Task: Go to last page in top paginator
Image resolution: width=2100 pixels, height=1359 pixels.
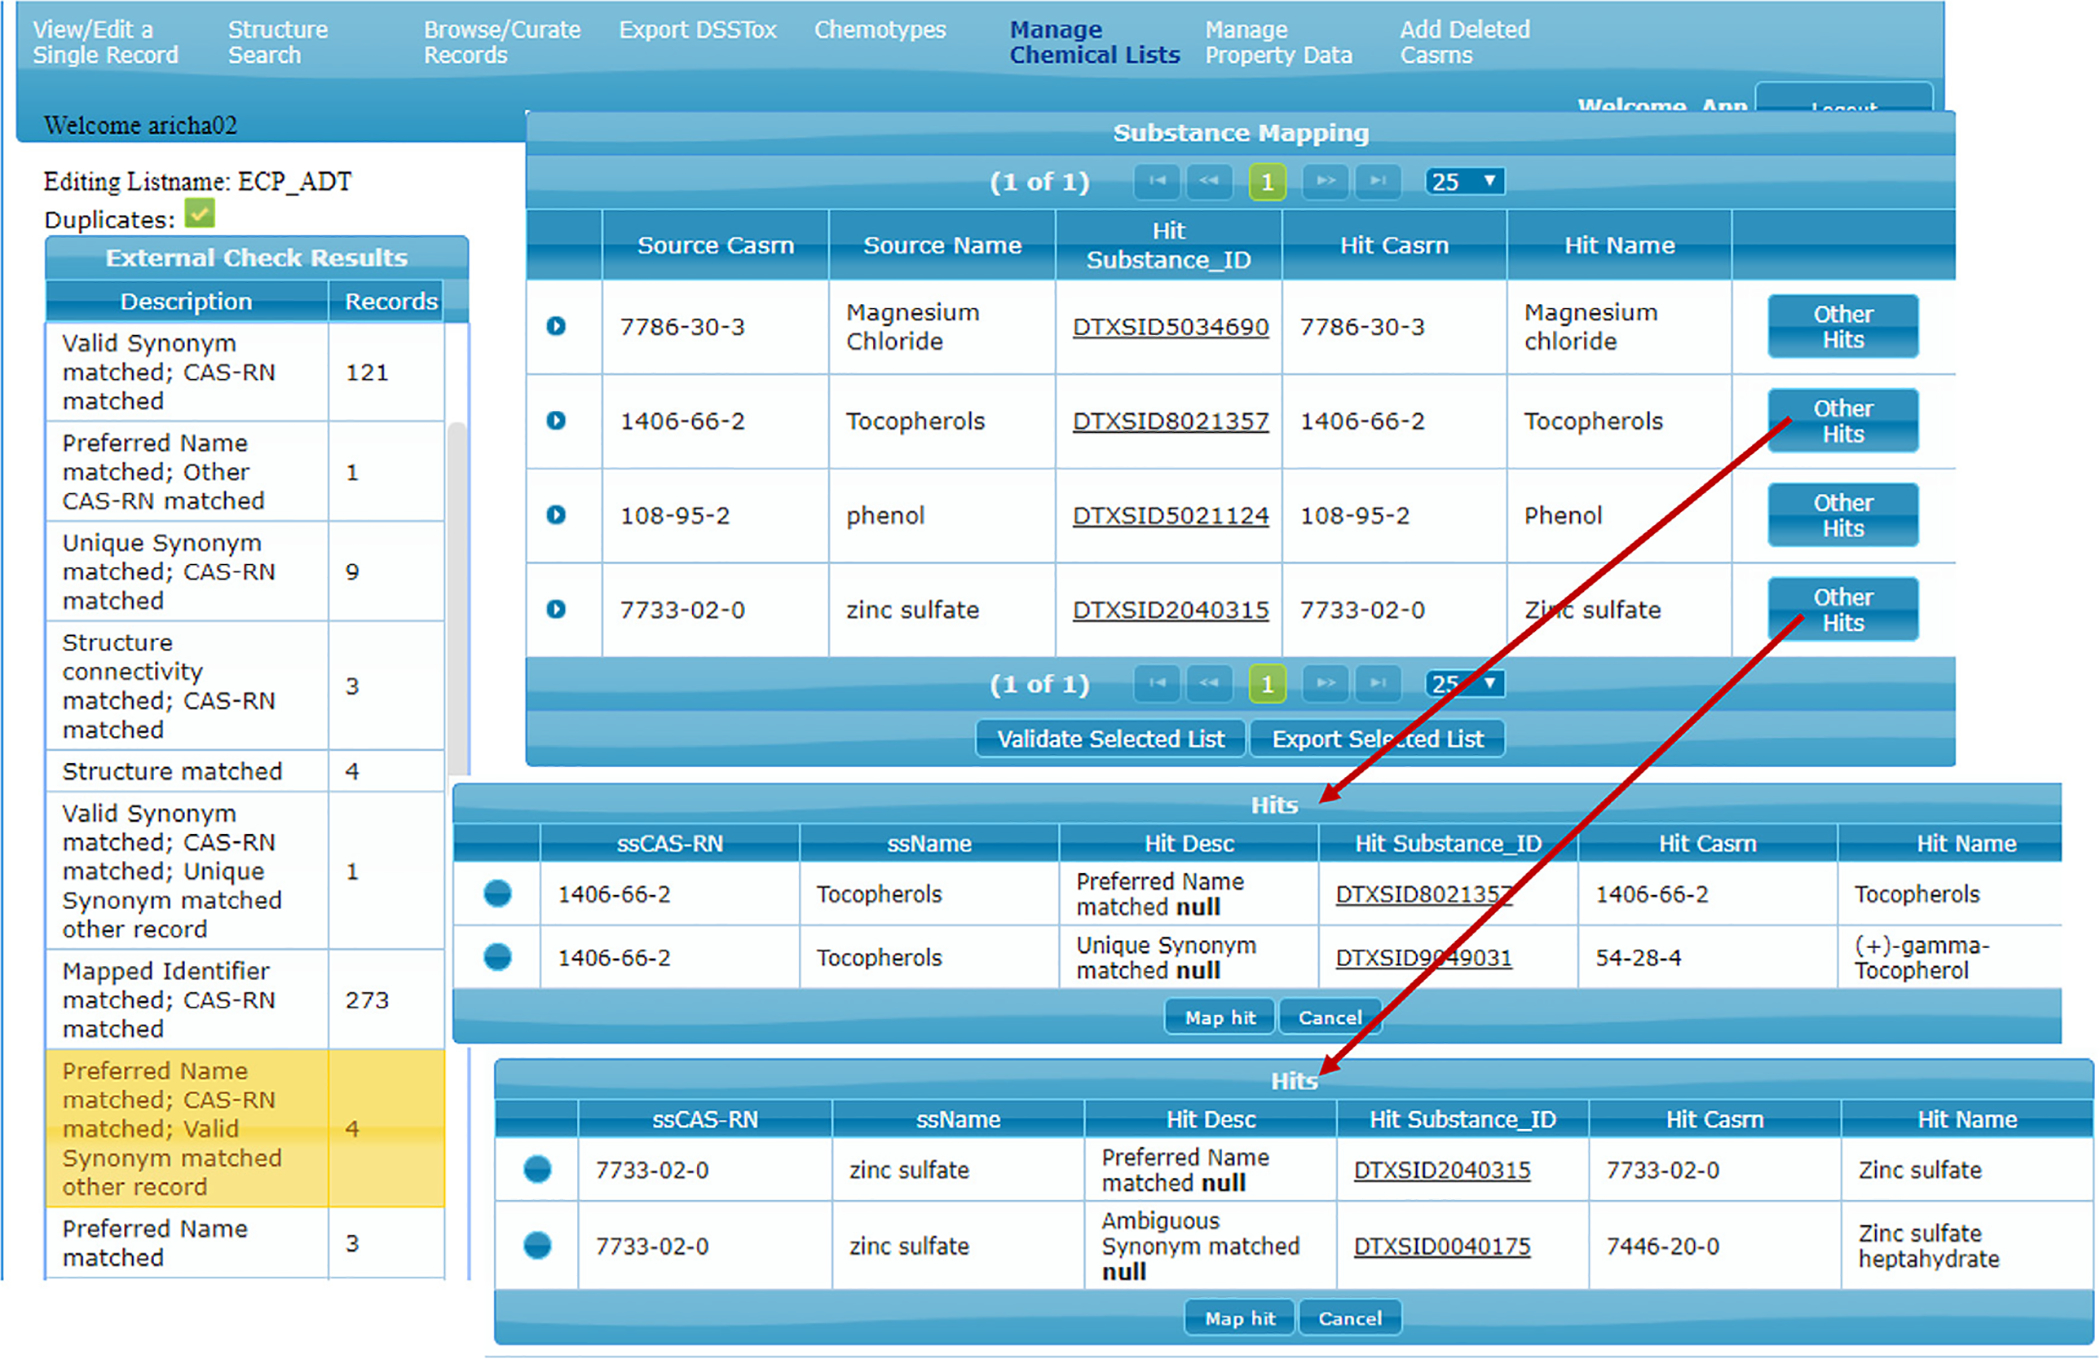Action: 1378,181
